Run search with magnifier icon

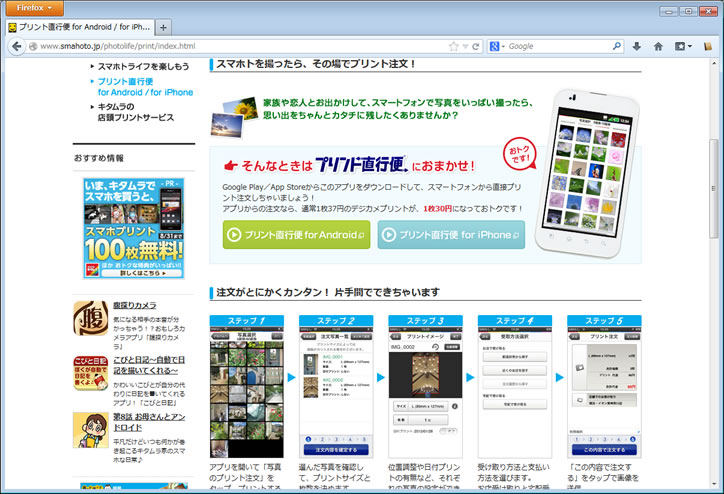[x=616, y=46]
